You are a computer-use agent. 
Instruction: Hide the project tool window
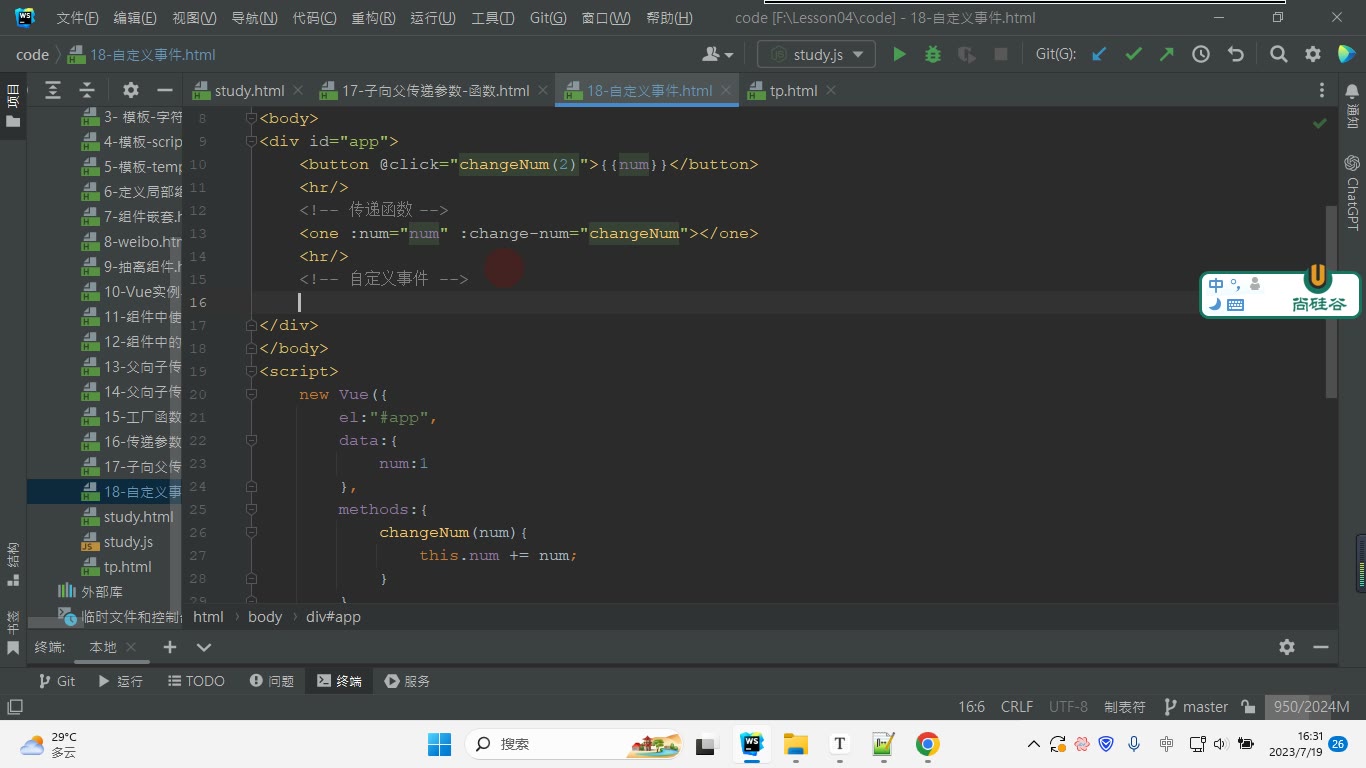164,90
